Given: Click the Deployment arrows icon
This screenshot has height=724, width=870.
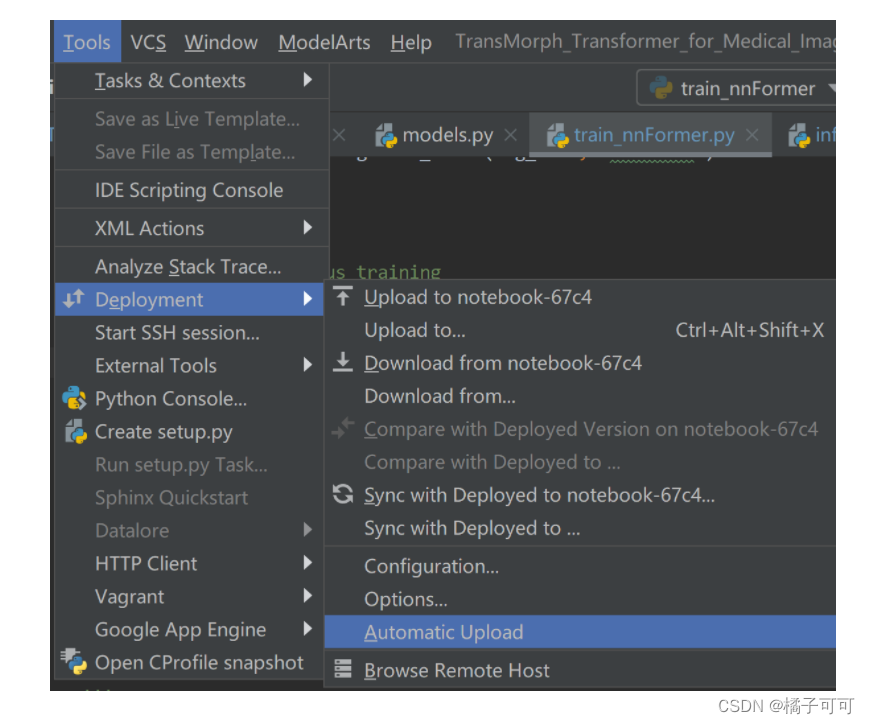Looking at the screenshot, I should pyautogui.click(x=74, y=298).
